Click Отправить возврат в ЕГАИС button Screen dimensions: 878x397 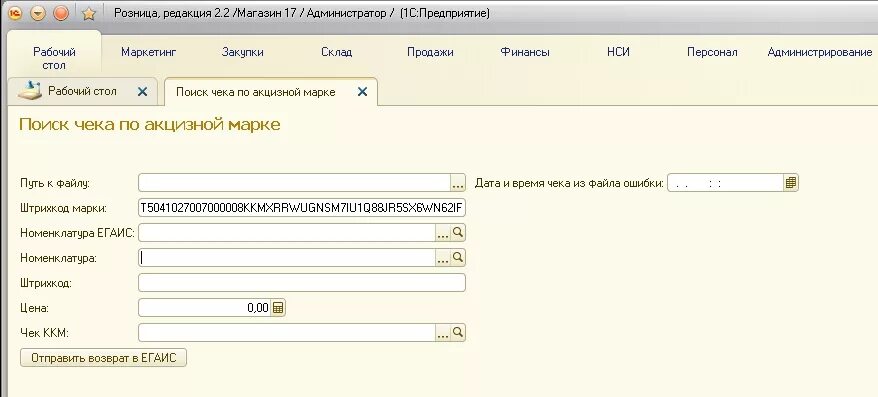pyautogui.click(x=104, y=358)
